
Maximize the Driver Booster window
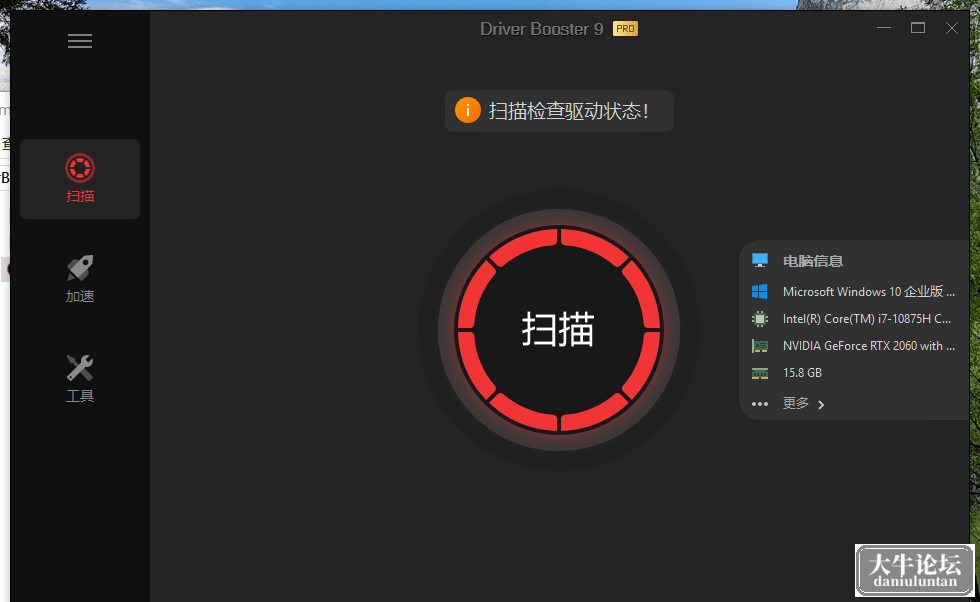click(x=918, y=28)
